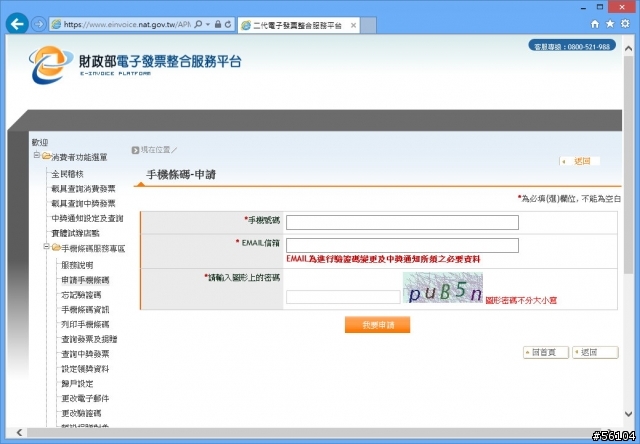Screen dimensions: 640x444
Task: Click the EMAIL信箱 input field
Action: (x=402, y=246)
